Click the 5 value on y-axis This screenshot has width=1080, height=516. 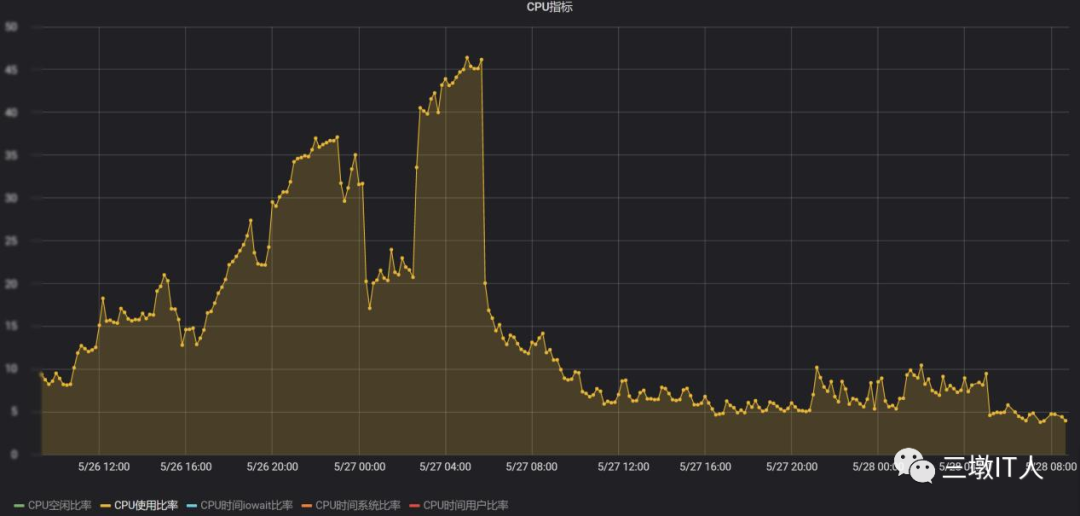[14, 411]
